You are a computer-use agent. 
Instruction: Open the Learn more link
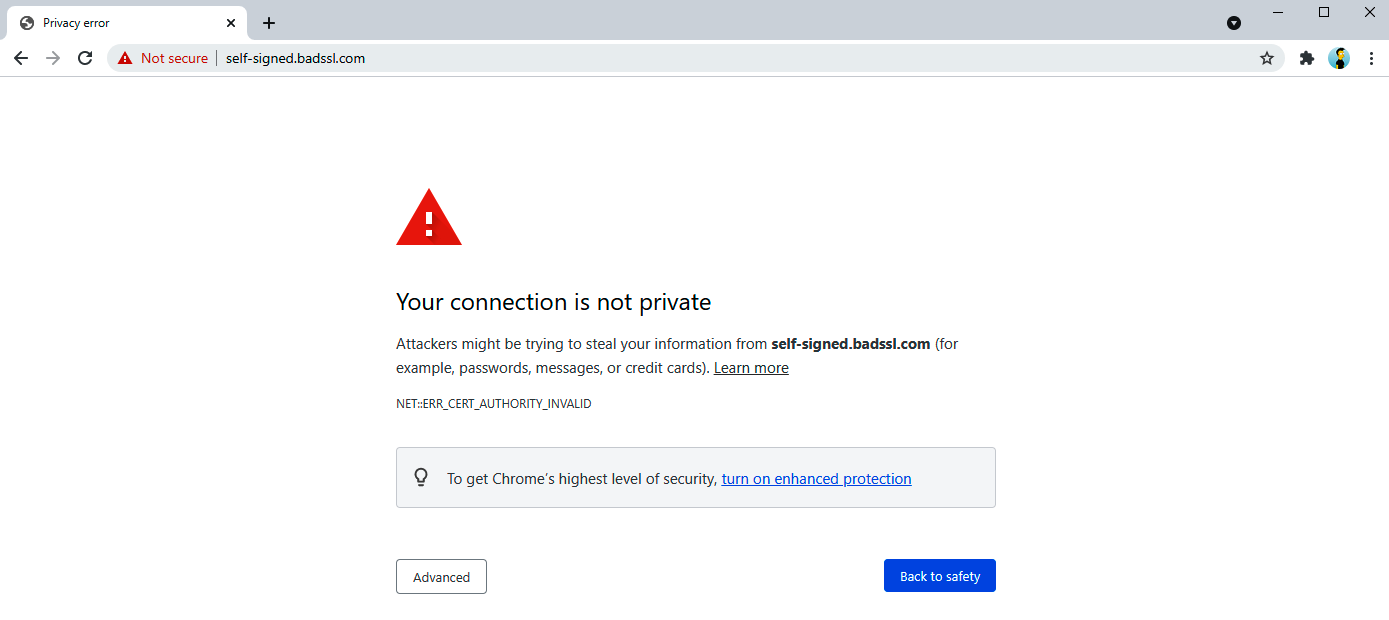(x=751, y=368)
